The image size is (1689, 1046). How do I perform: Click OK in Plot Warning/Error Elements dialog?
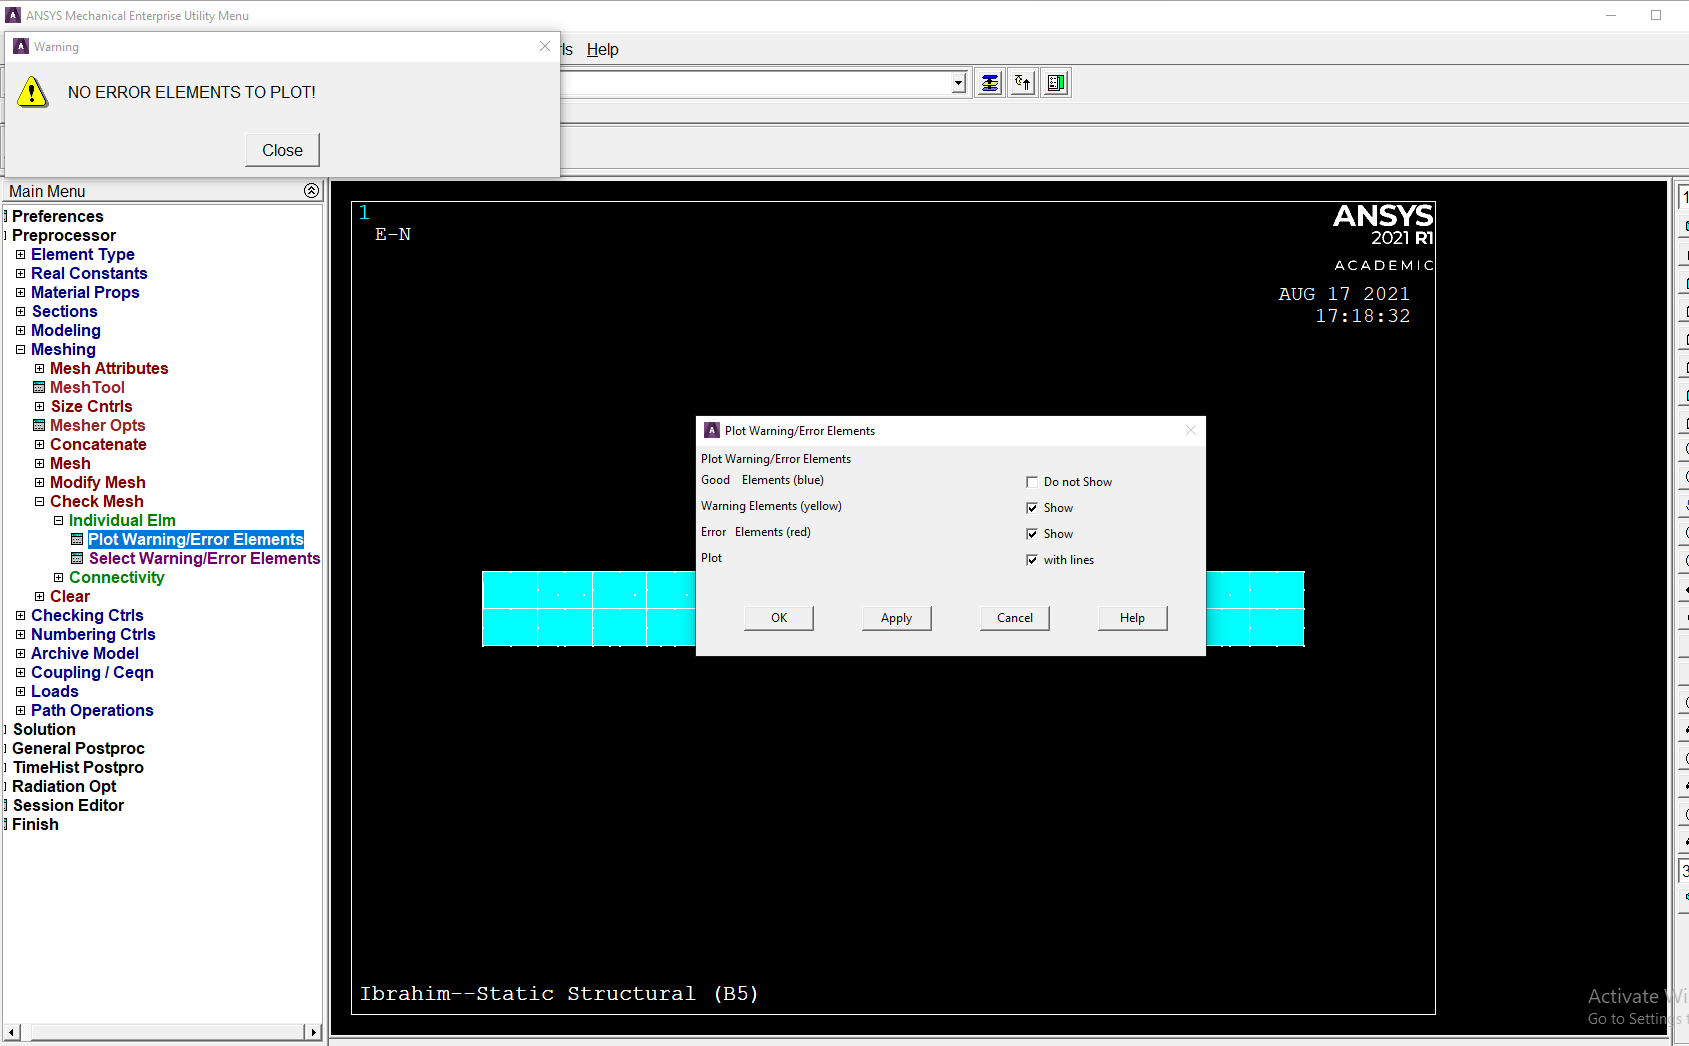[779, 618]
